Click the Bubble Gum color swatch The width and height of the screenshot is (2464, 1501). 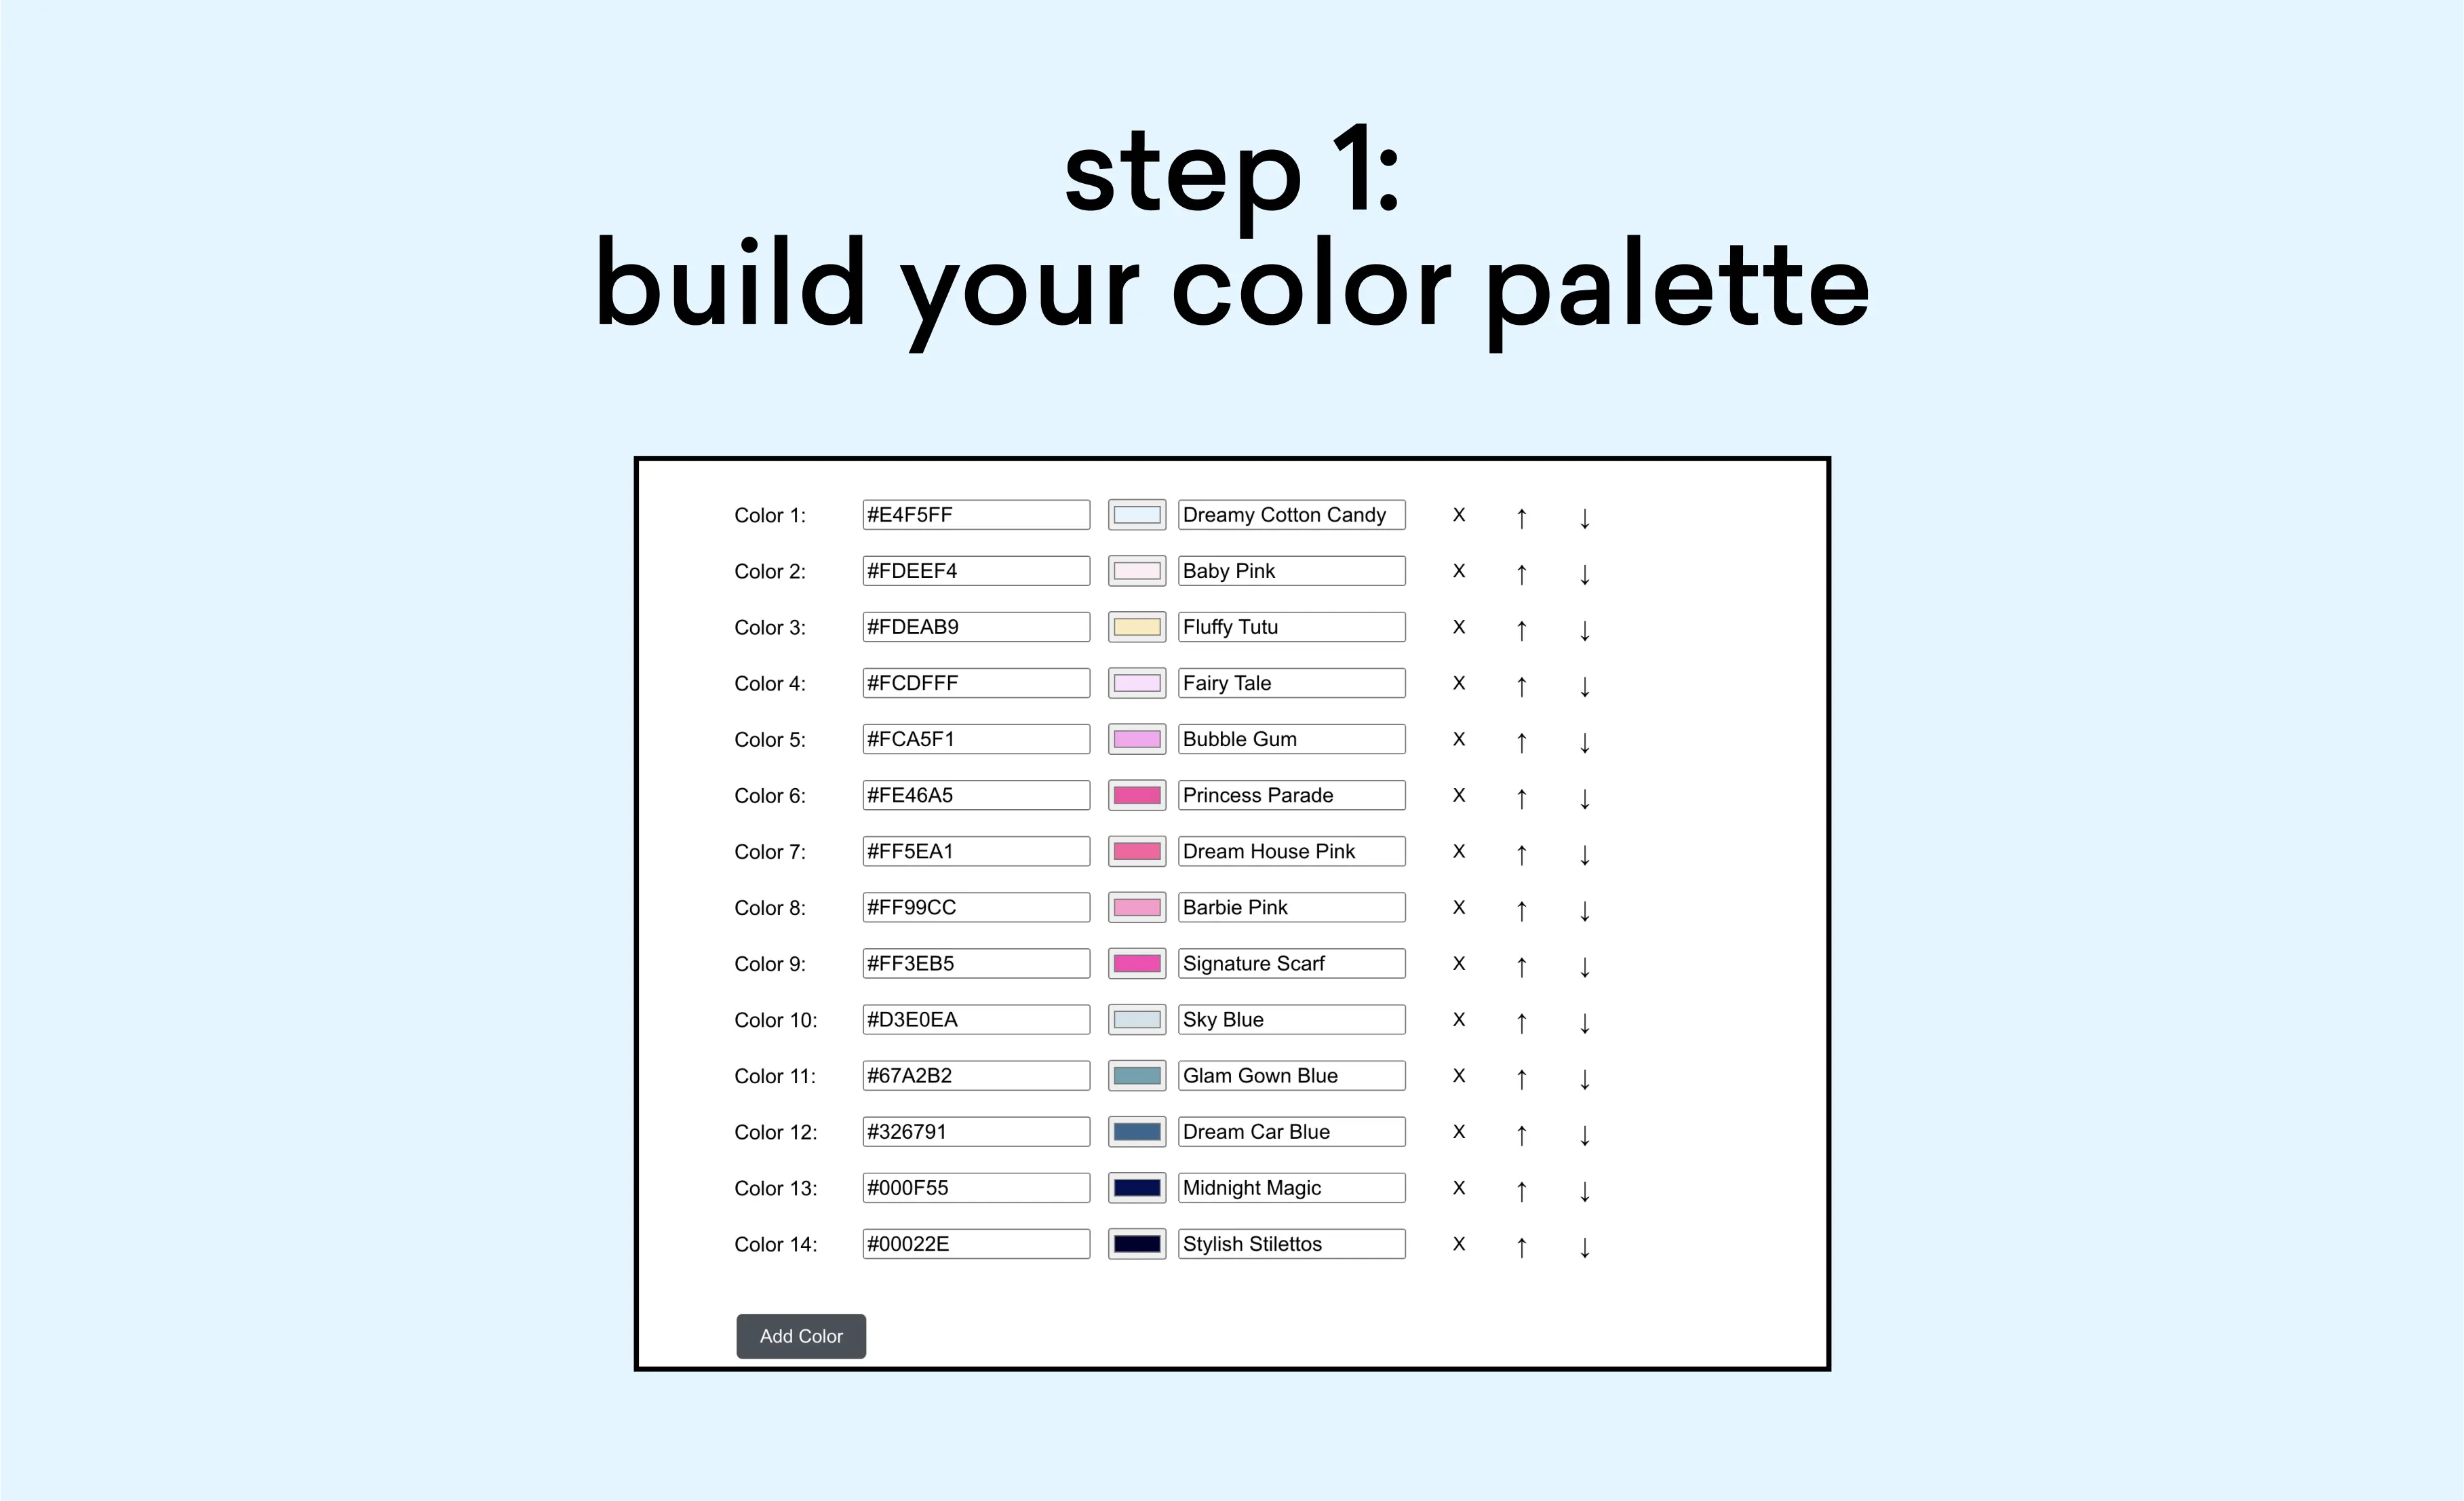[x=1137, y=739]
